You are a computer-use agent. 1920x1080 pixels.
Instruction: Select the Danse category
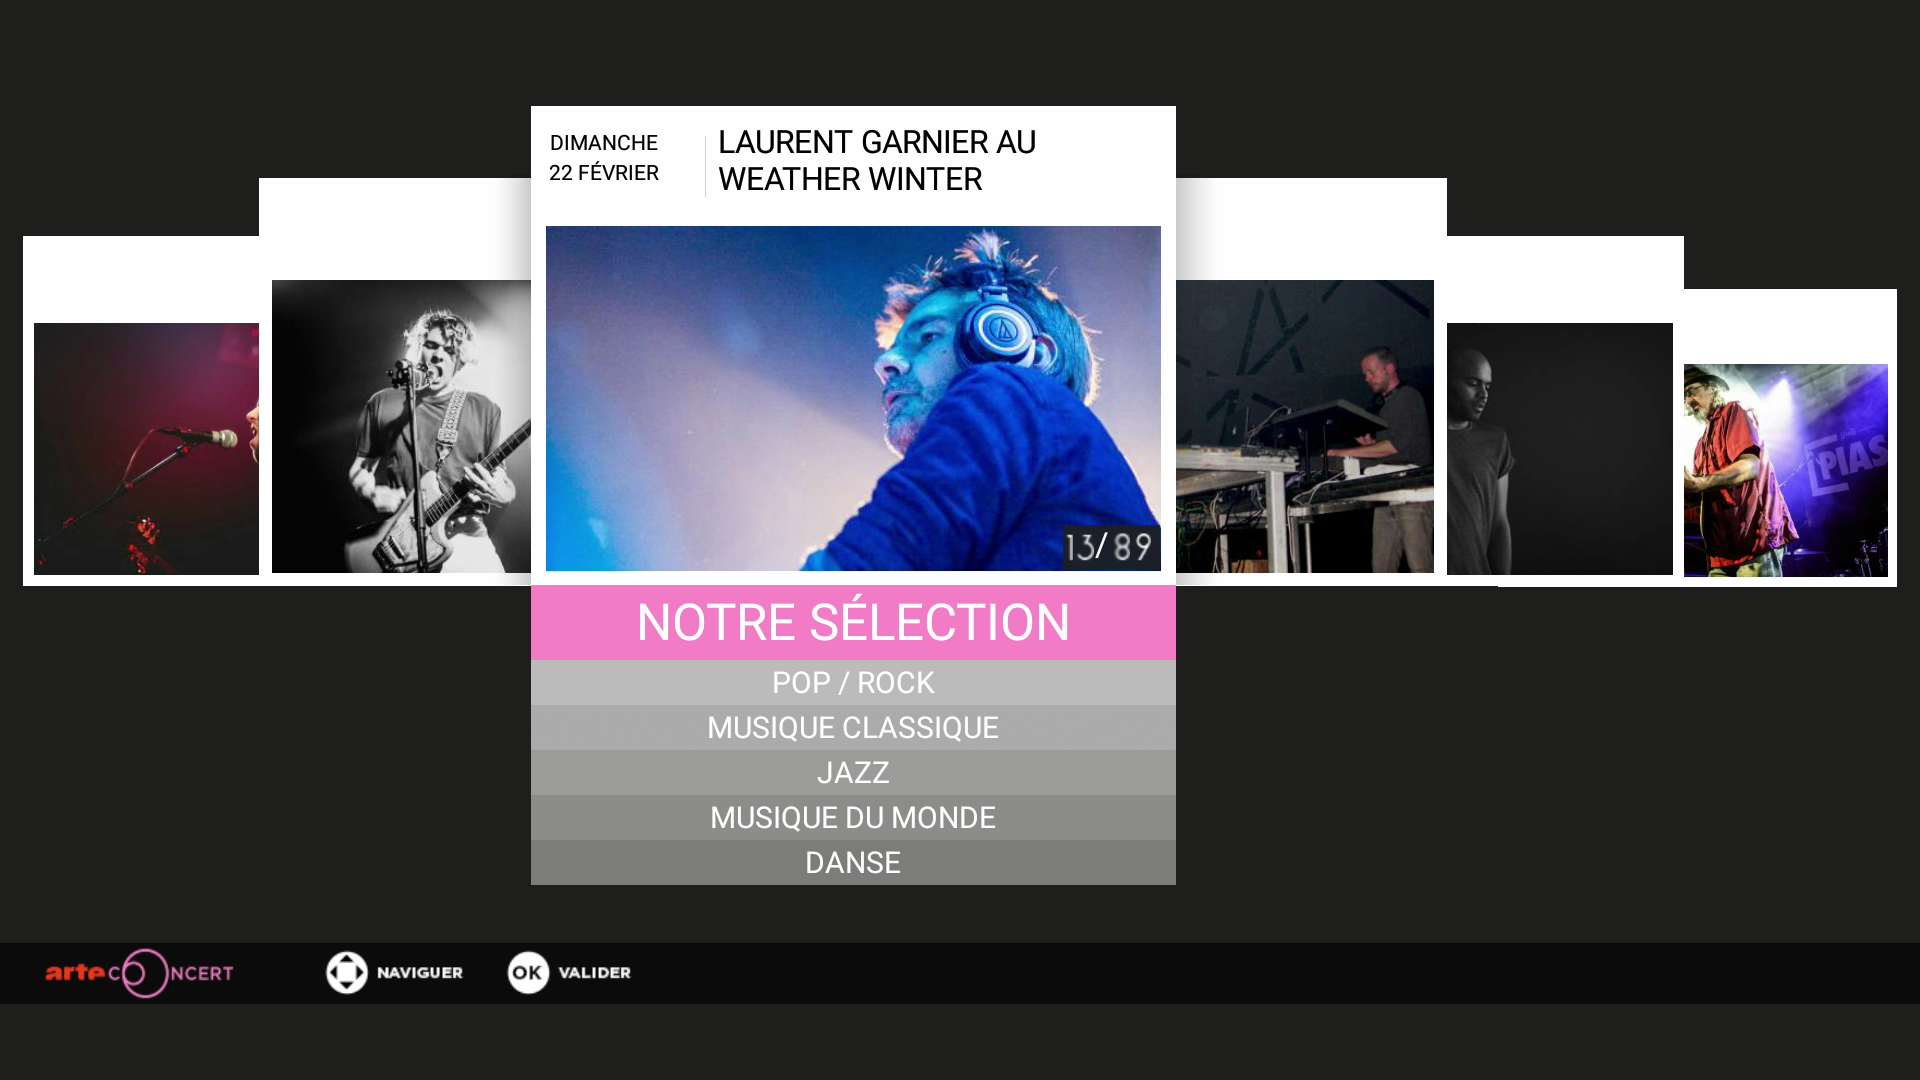[853, 863]
